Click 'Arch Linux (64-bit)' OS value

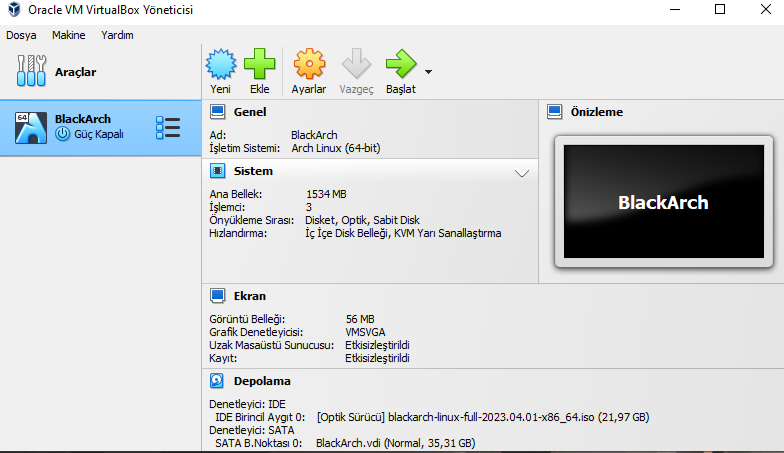(336, 148)
